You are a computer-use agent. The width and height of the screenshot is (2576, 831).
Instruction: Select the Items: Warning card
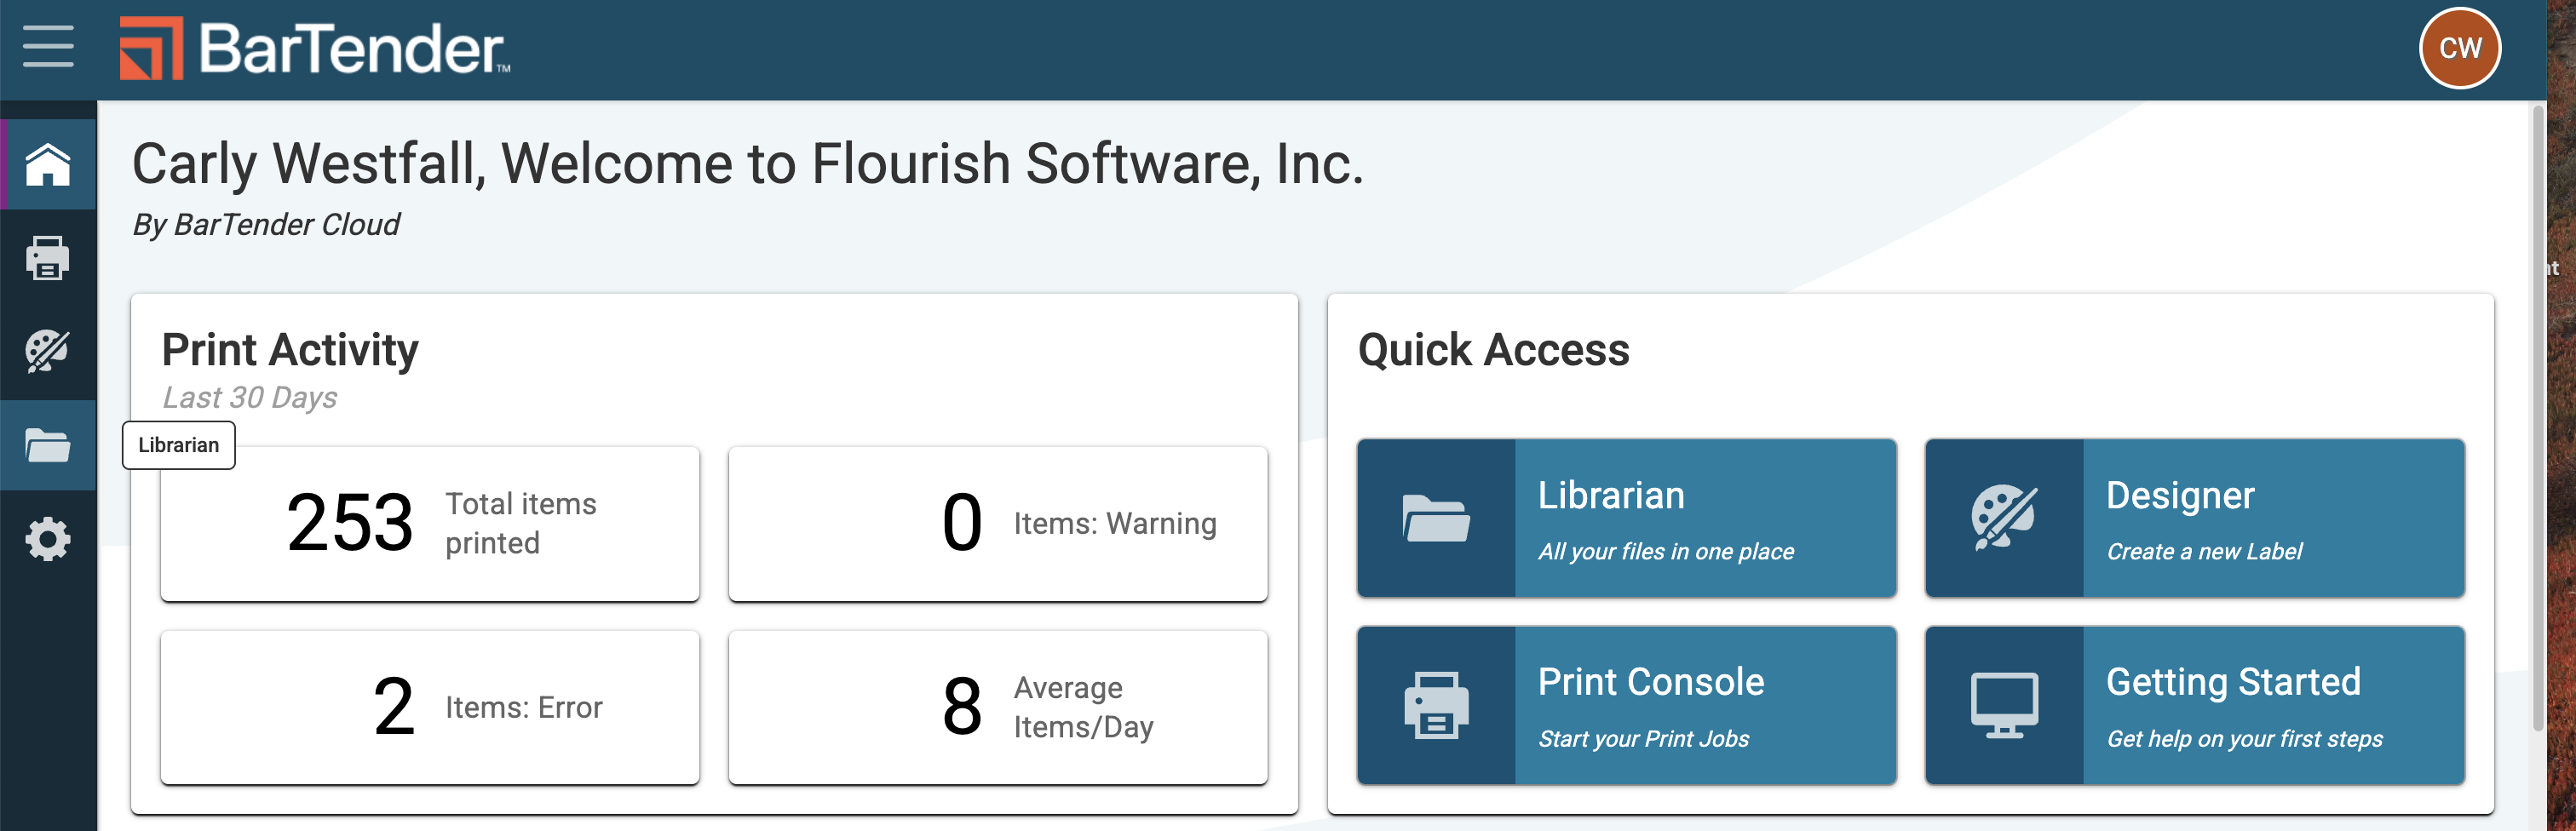coord(997,523)
